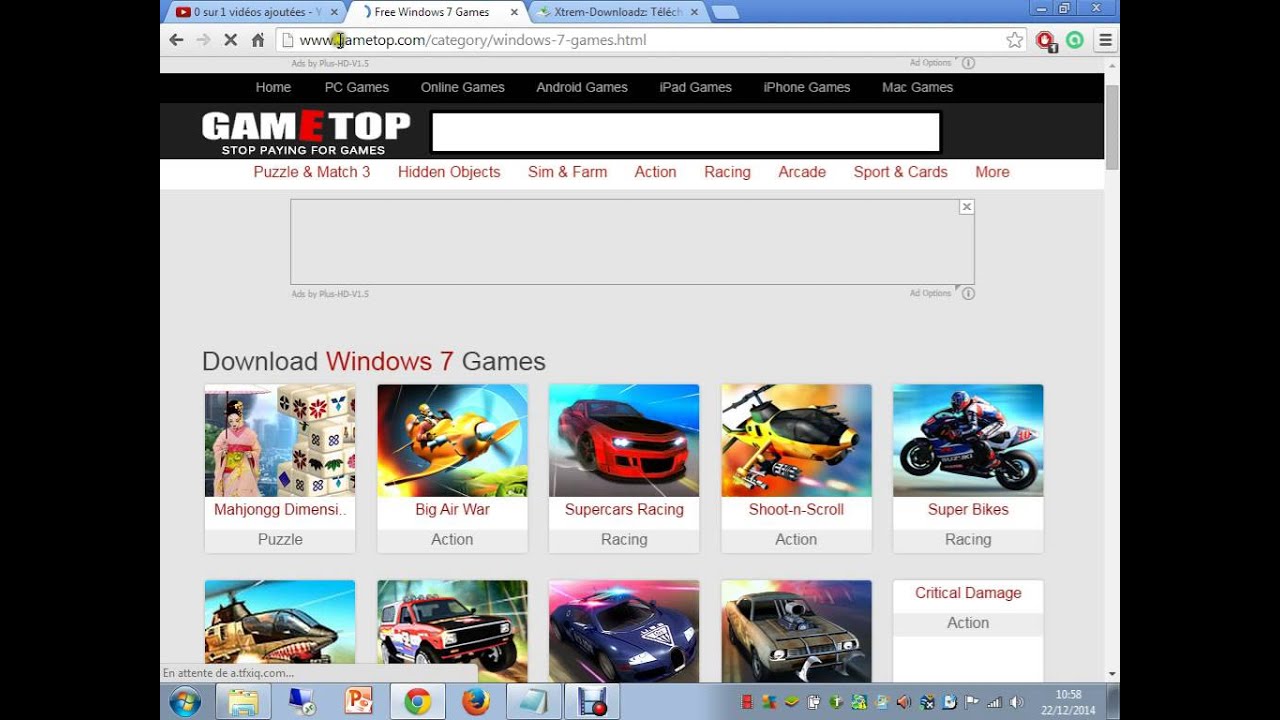The image size is (1280, 720).
Task: Open Android Games in the top navigation
Action: [x=582, y=87]
